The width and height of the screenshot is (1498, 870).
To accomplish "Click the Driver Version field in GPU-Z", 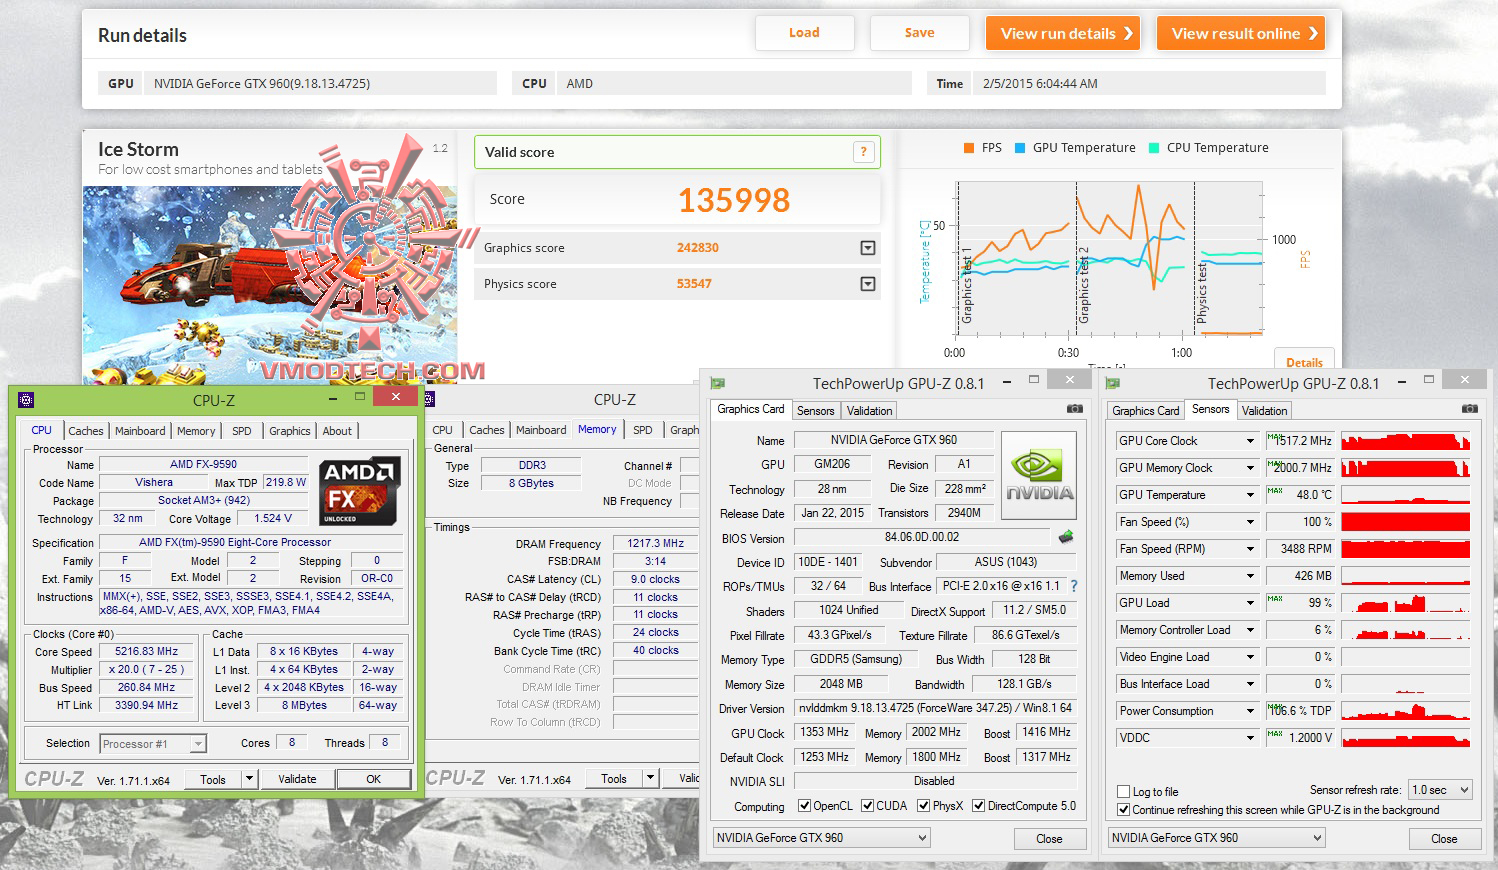I will coord(936,708).
